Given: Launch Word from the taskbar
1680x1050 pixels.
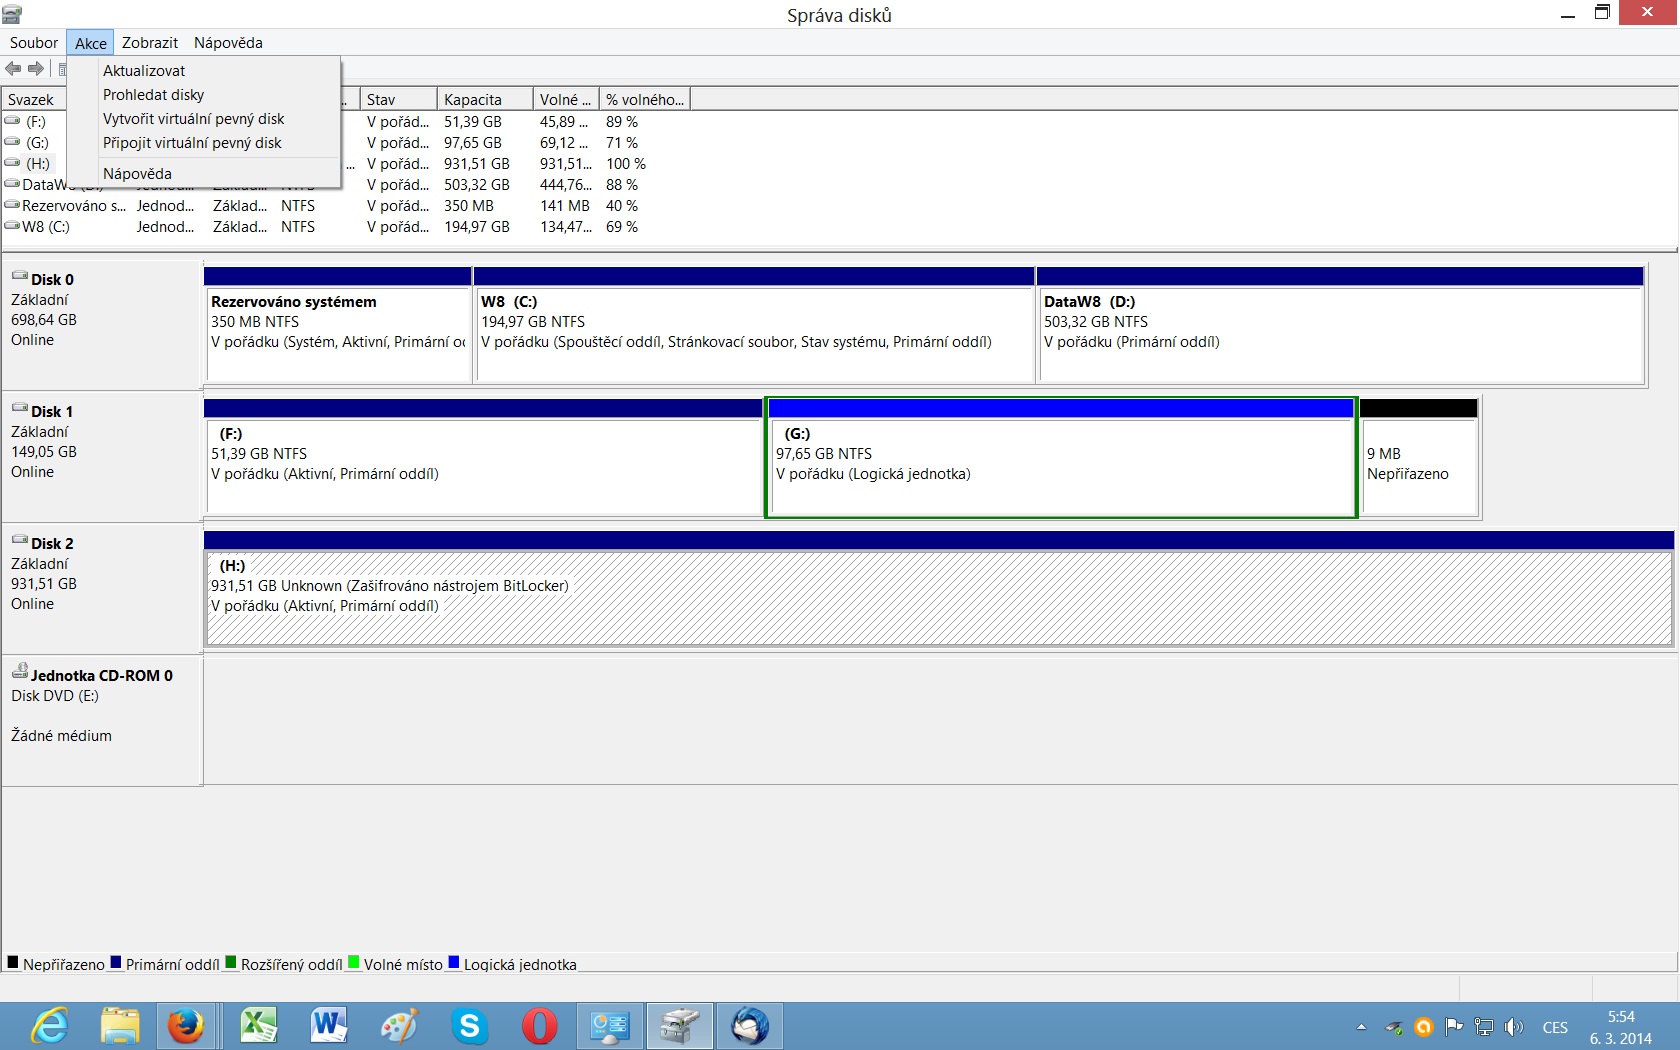Looking at the screenshot, I should (x=328, y=1026).
